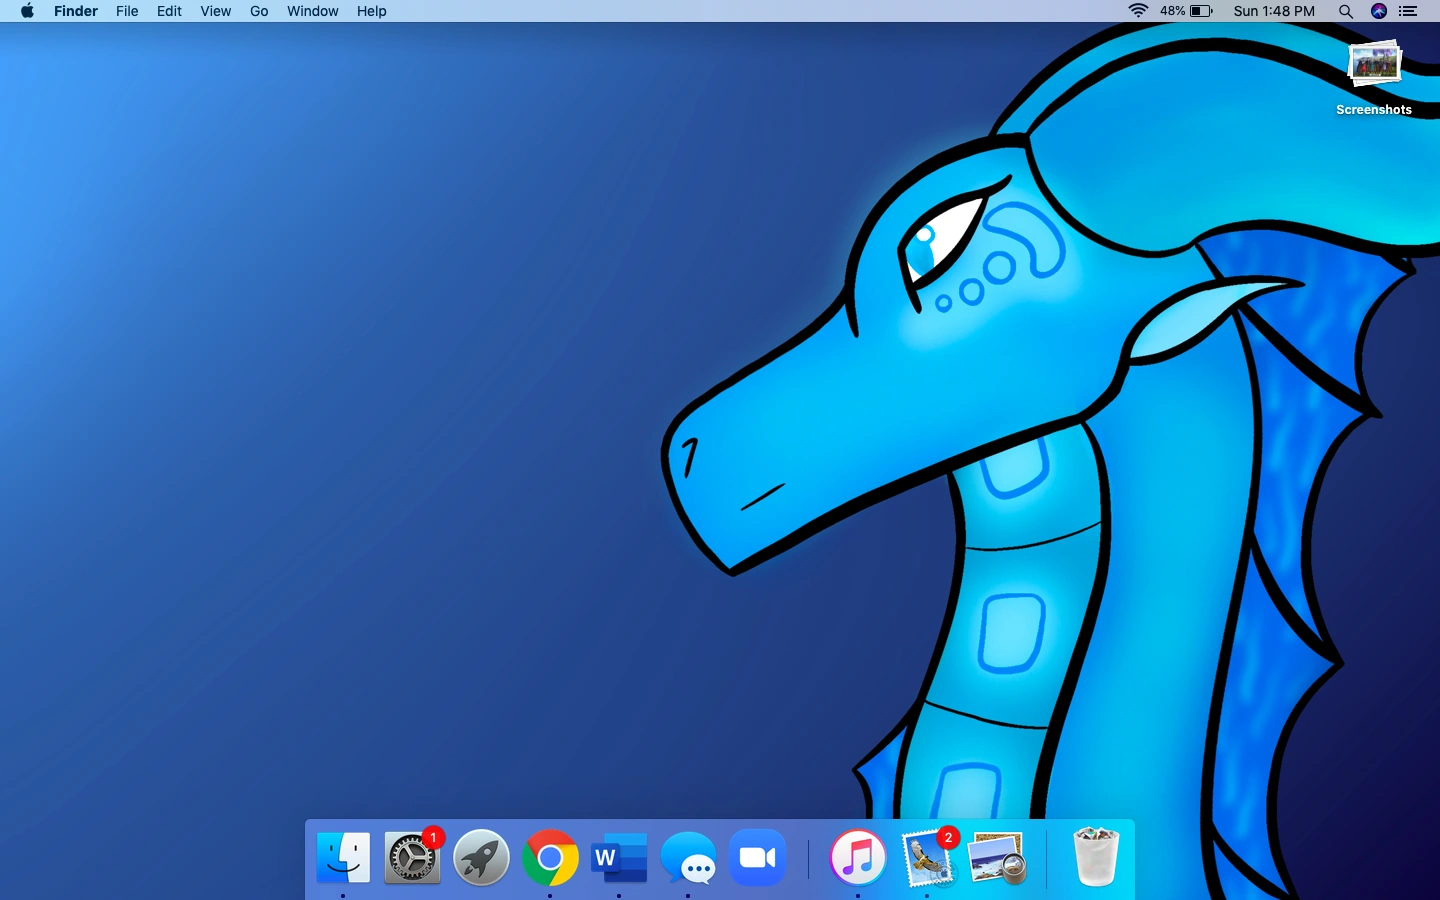Click the blue chat bubbles dock icon
This screenshot has width=1440, height=900.
coord(688,858)
